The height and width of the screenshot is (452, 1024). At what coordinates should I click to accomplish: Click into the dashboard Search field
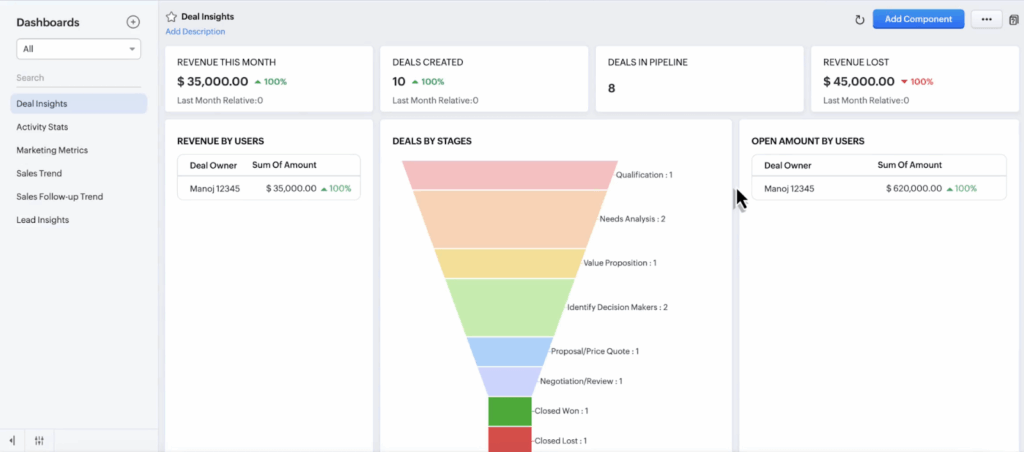(78, 78)
